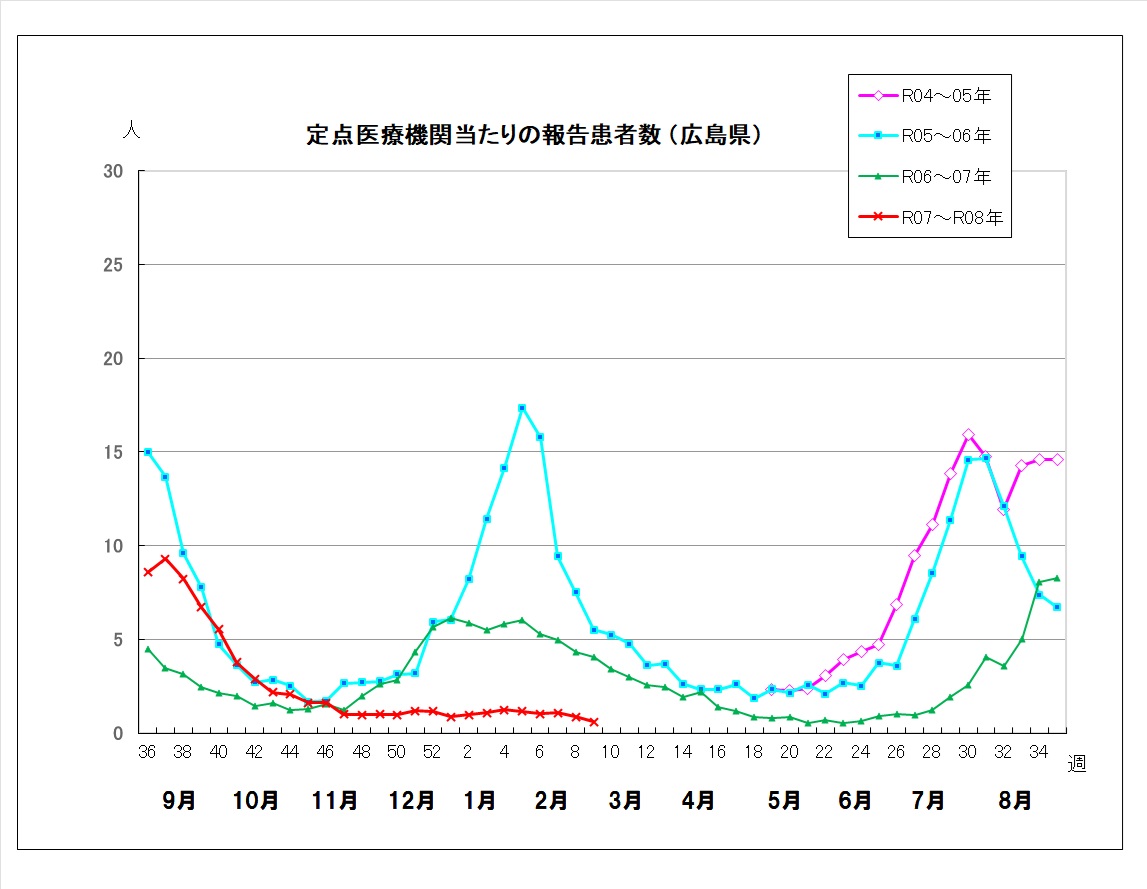
Task: Click the R04～05年 magenta legend marker
Action: pyautogui.click(x=878, y=96)
